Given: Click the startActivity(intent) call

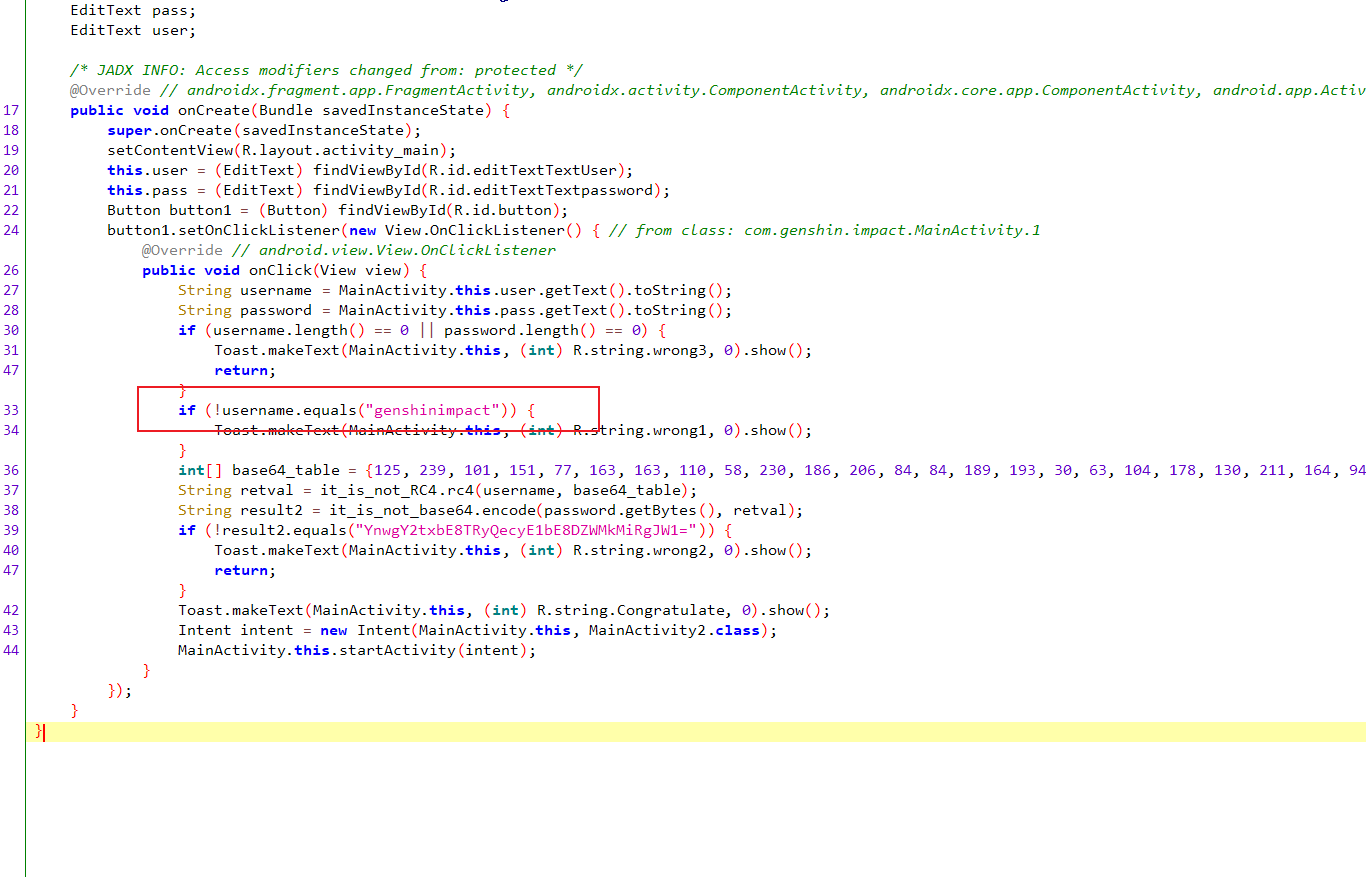Looking at the screenshot, I should [x=432, y=650].
